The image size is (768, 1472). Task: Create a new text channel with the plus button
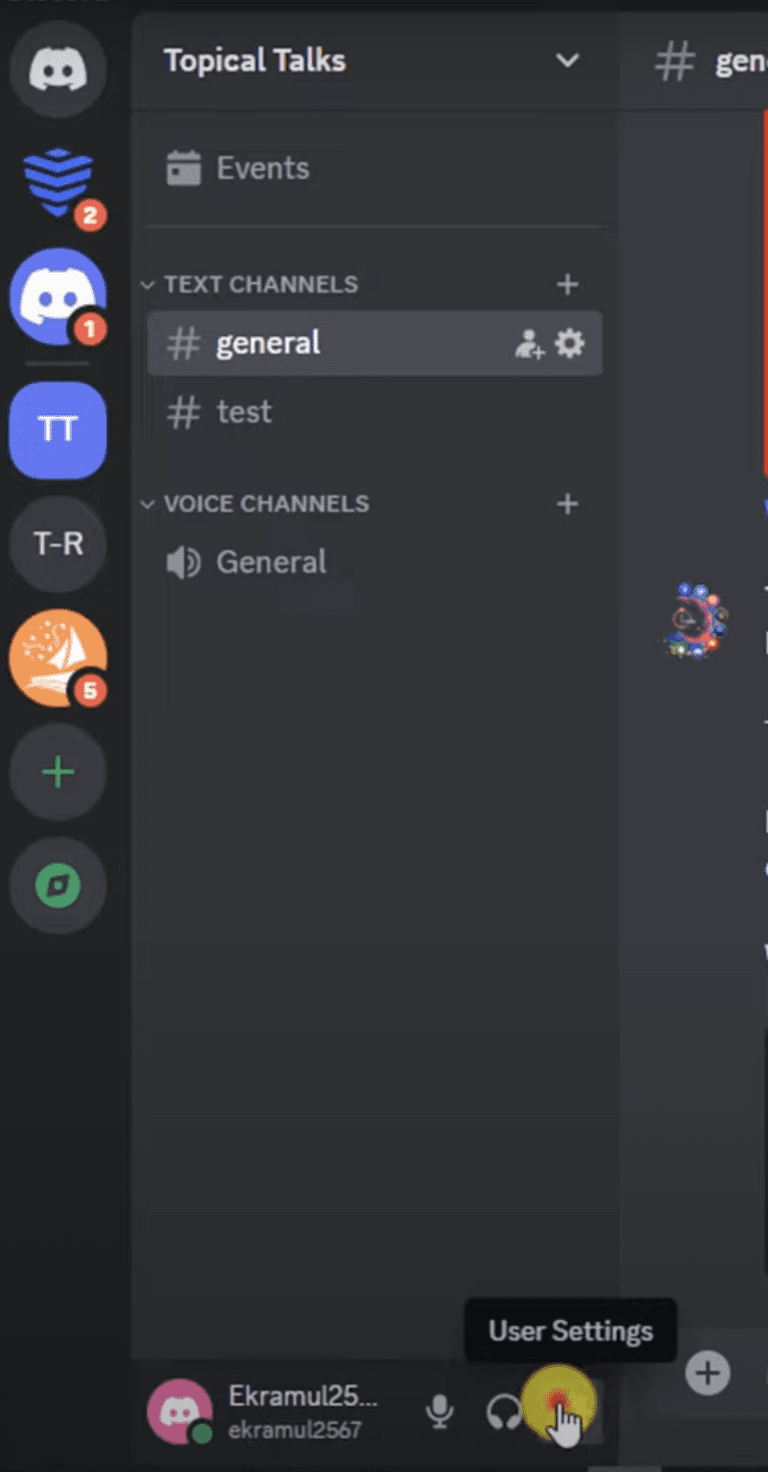pos(567,284)
